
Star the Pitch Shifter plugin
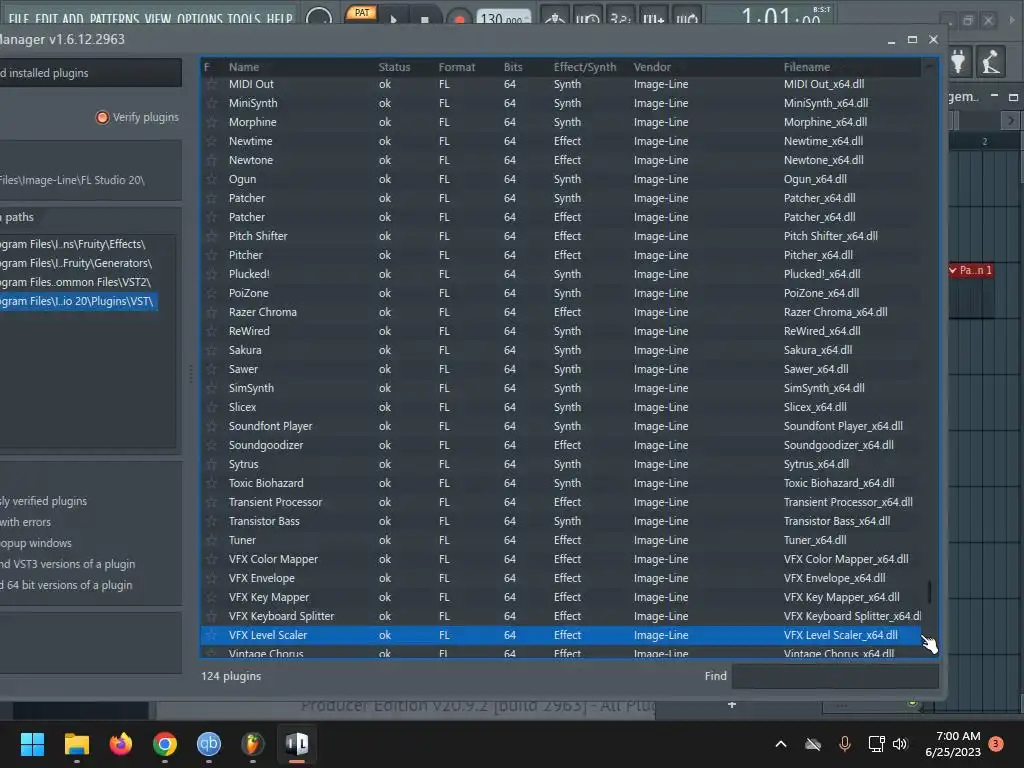pos(211,236)
